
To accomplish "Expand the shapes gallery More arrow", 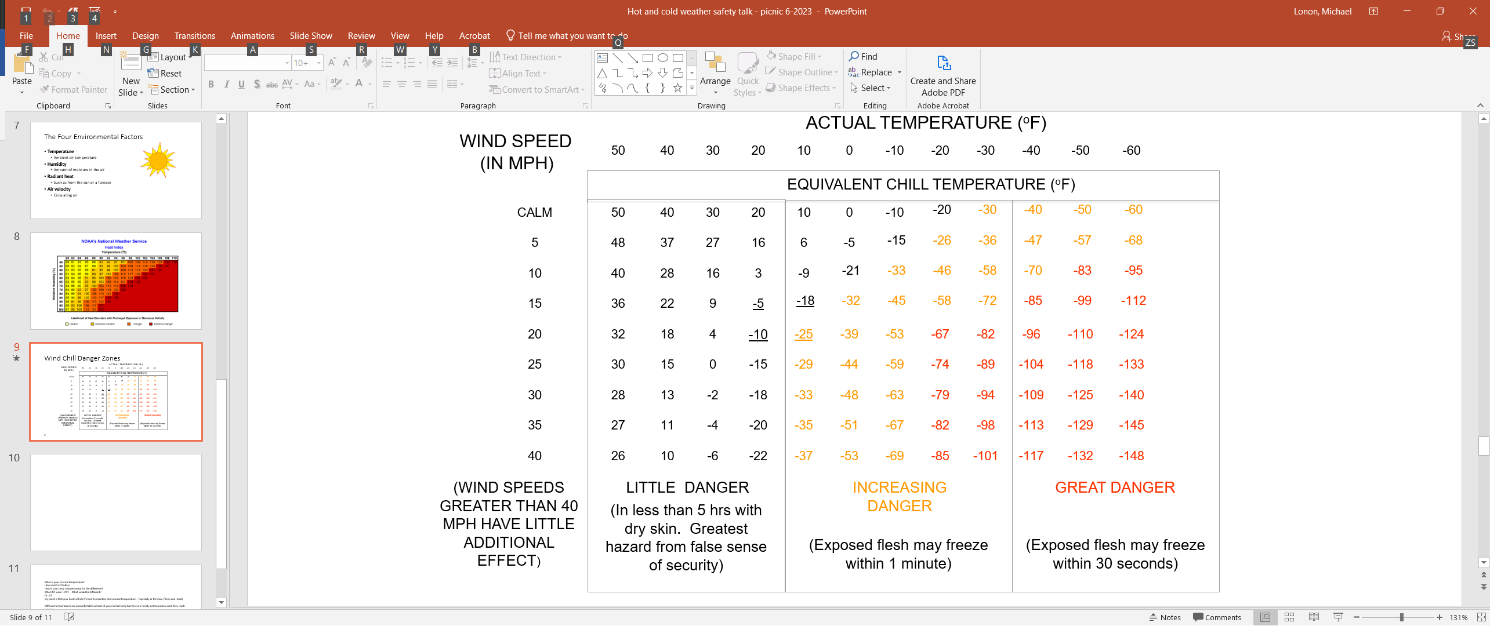I will [x=692, y=88].
